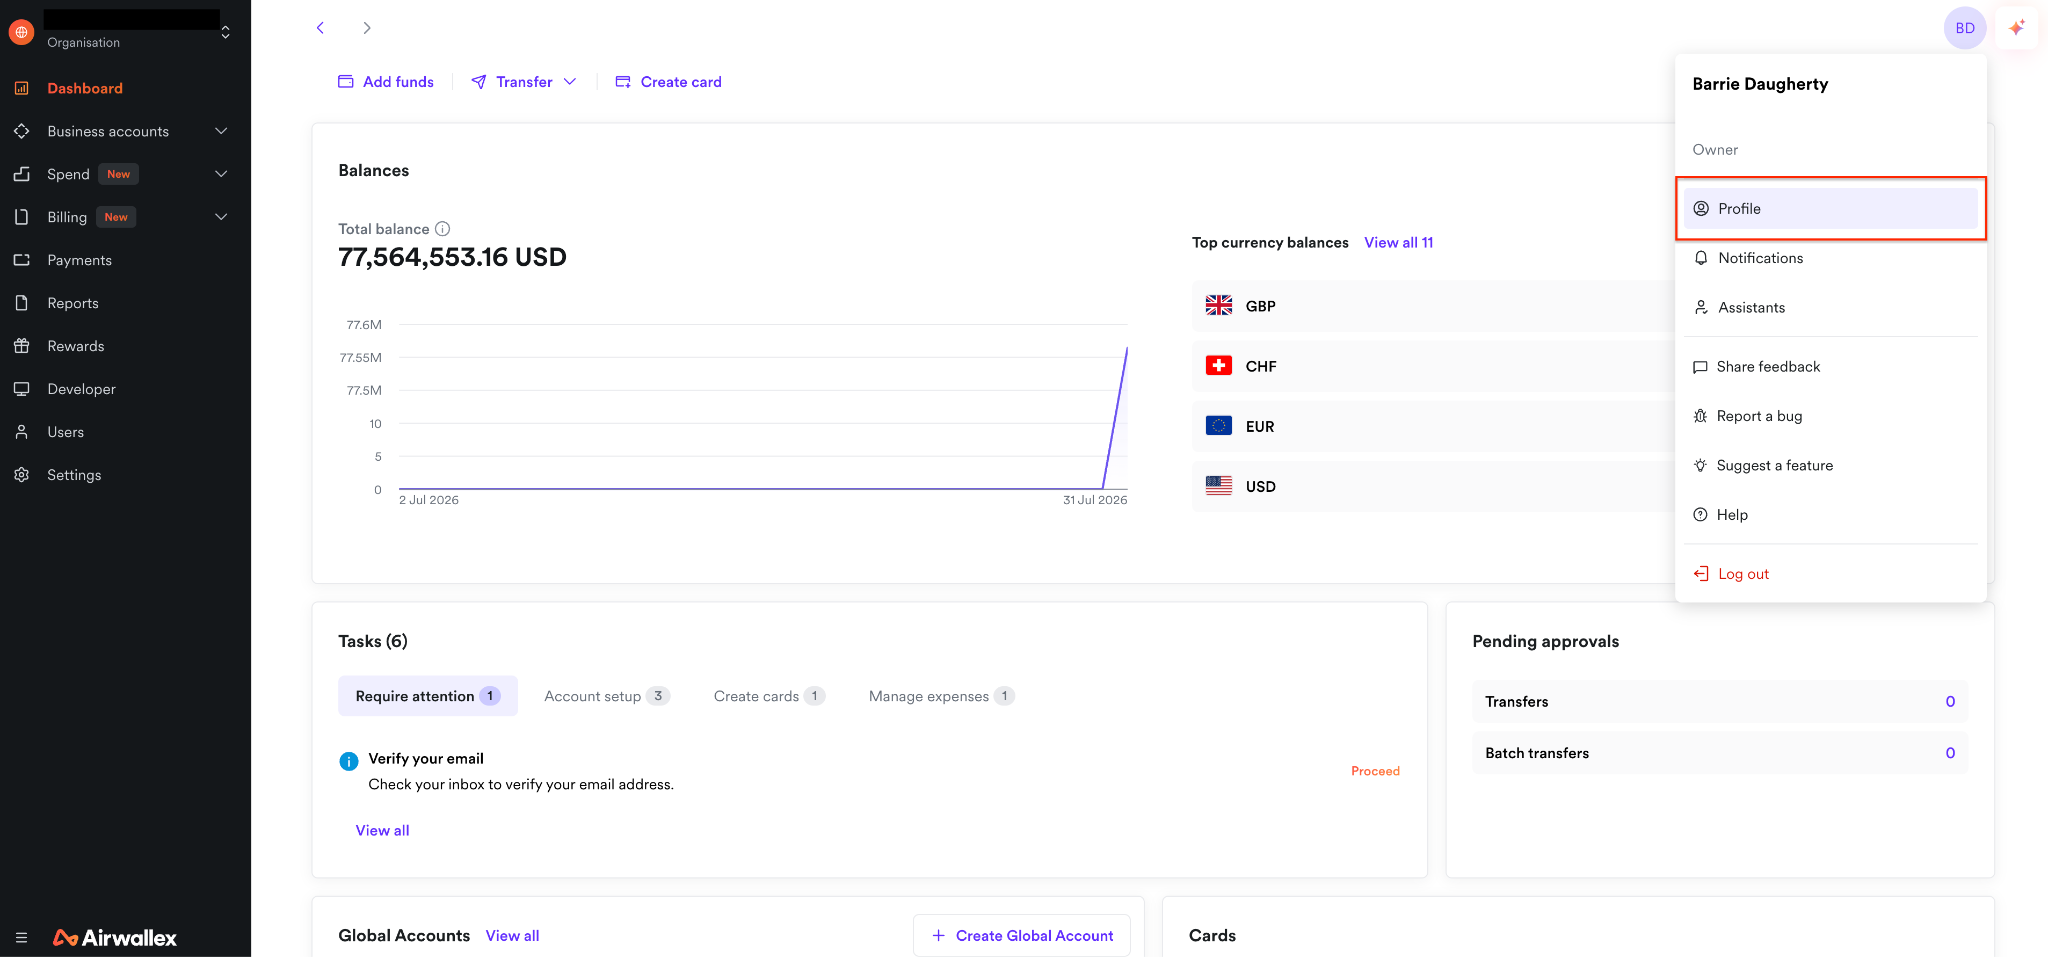Choose Suggest a feature
Image resolution: width=2048 pixels, height=957 pixels.
point(1830,466)
